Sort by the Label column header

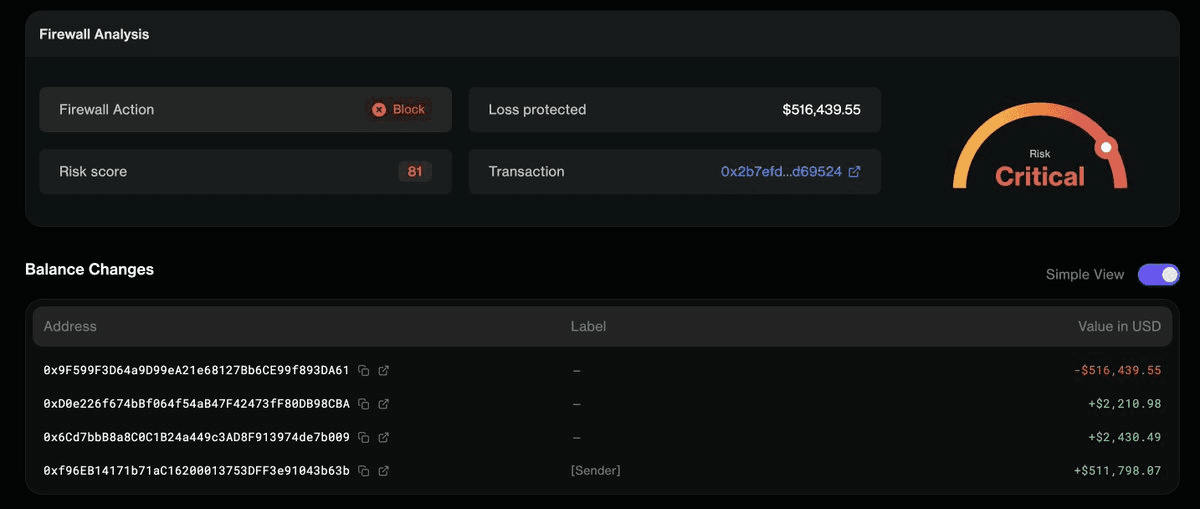(588, 327)
